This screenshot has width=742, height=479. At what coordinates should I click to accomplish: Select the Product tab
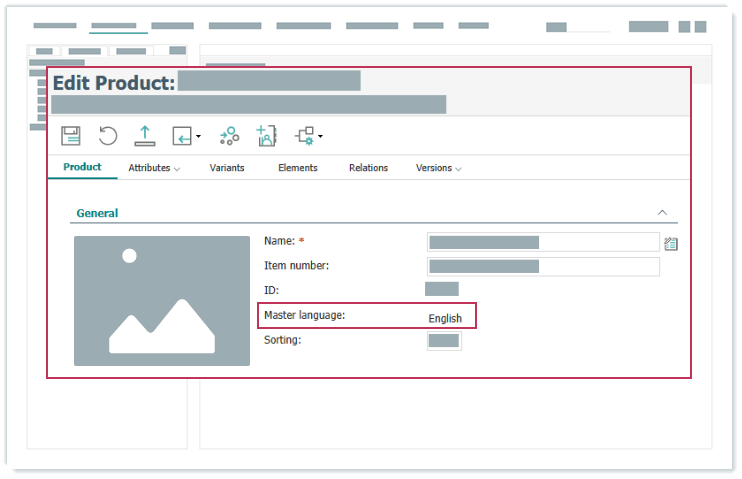click(82, 167)
